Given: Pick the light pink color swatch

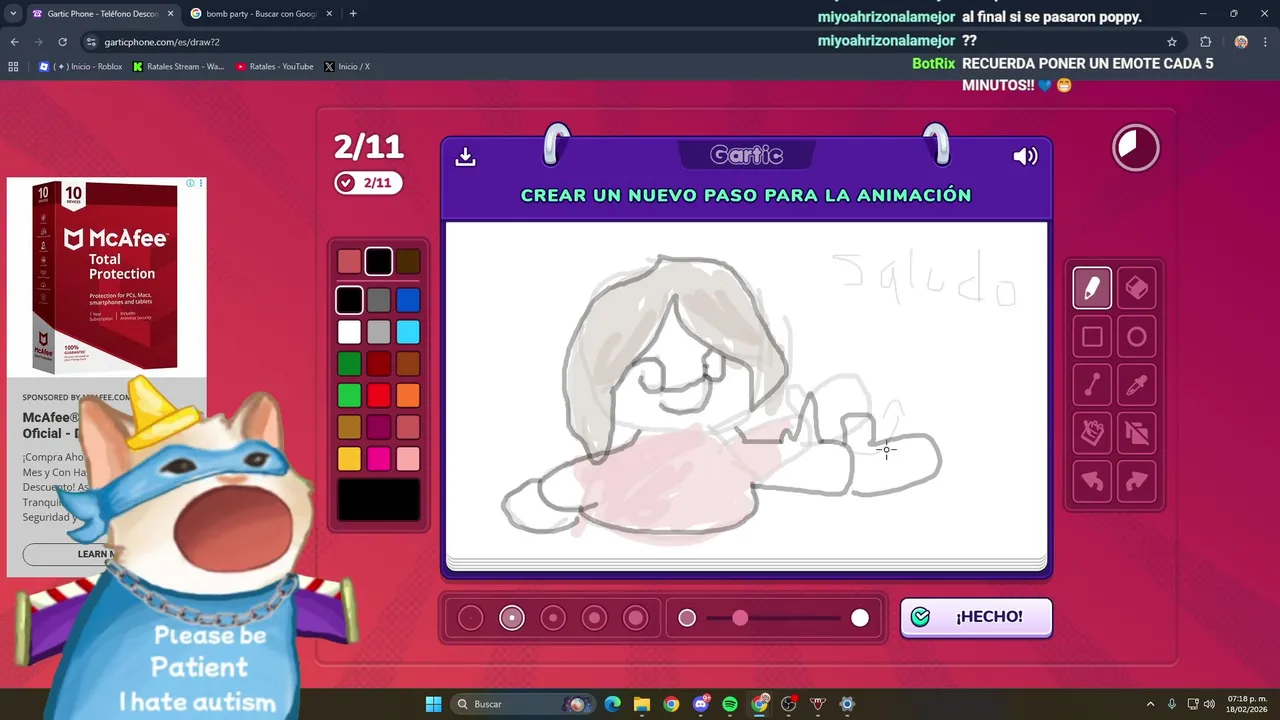Looking at the screenshot, I should [x=408, y=459].
